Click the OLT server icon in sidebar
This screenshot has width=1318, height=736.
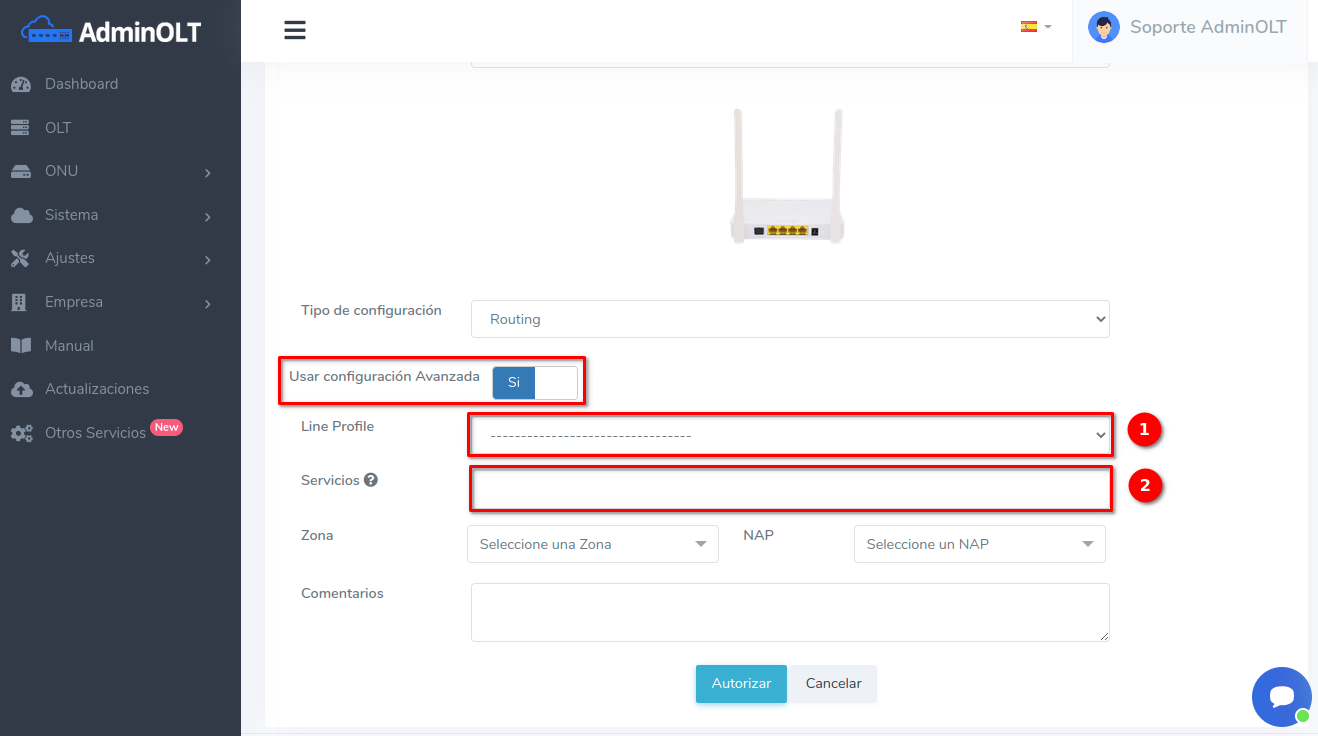pyautogui.click(x=21, y=128)
